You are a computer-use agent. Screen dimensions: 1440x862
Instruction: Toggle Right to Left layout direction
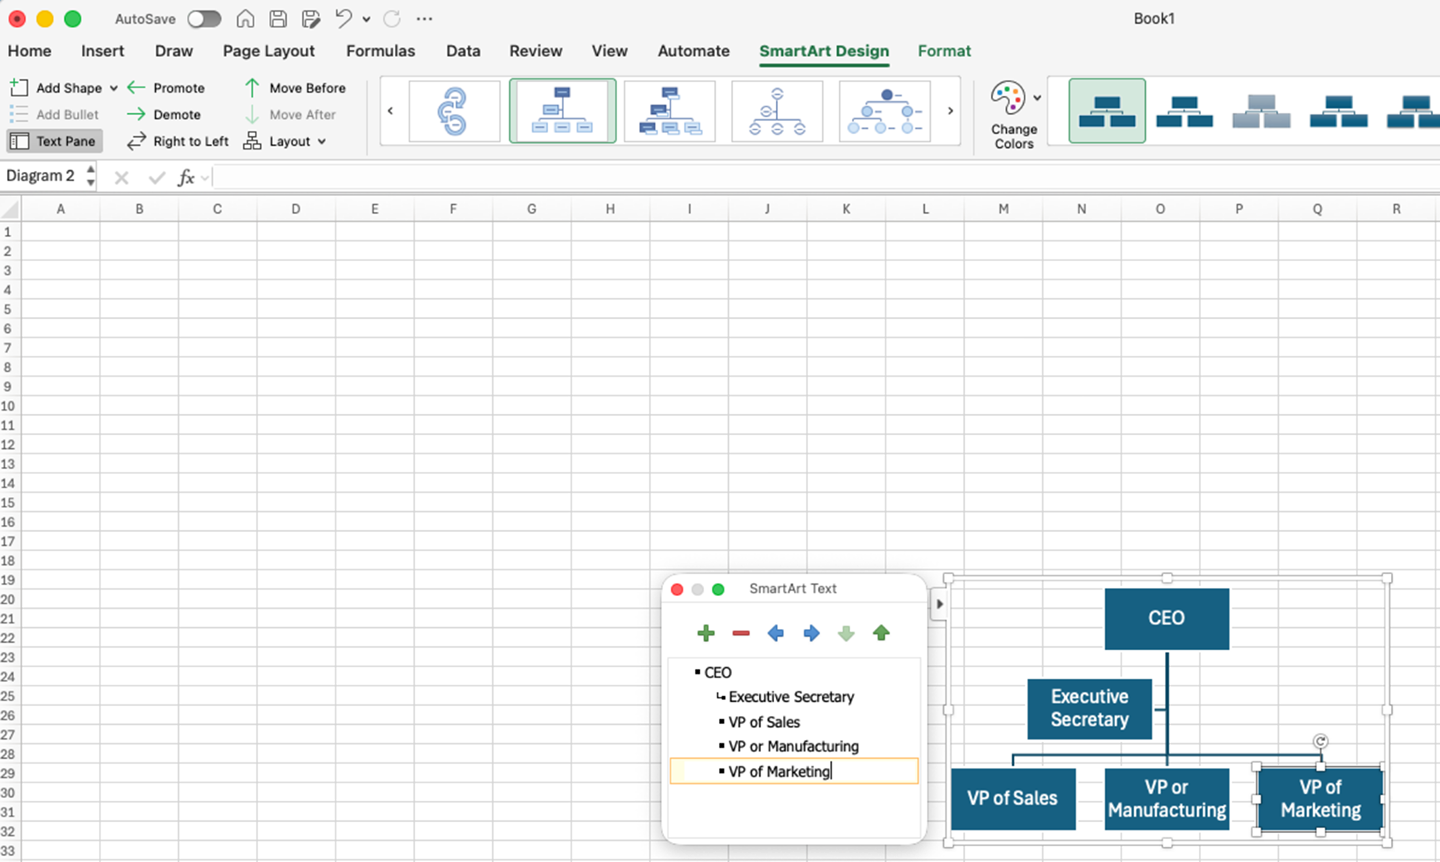tap(178, 141)
